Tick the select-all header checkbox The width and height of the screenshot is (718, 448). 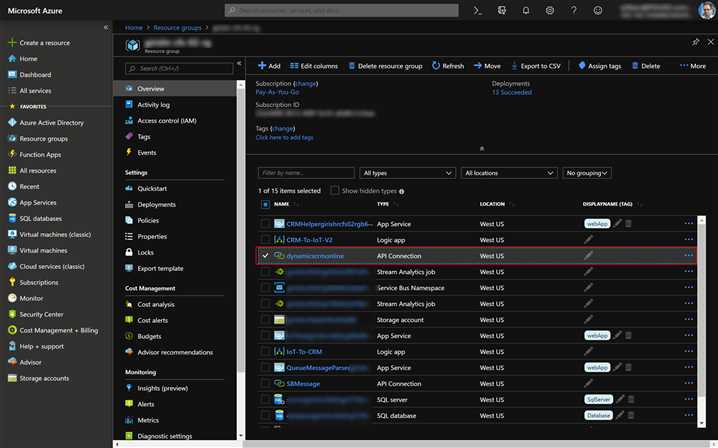click(265, 204)
